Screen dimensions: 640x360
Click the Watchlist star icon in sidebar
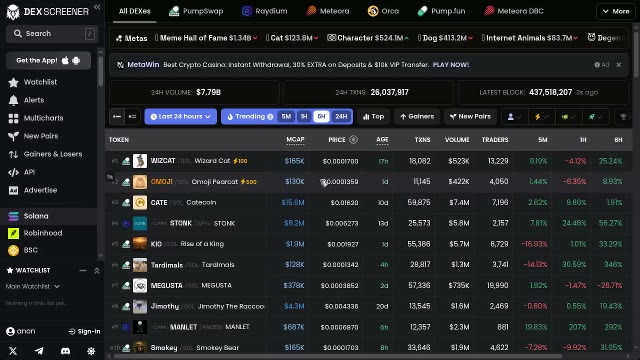[13, 82]
